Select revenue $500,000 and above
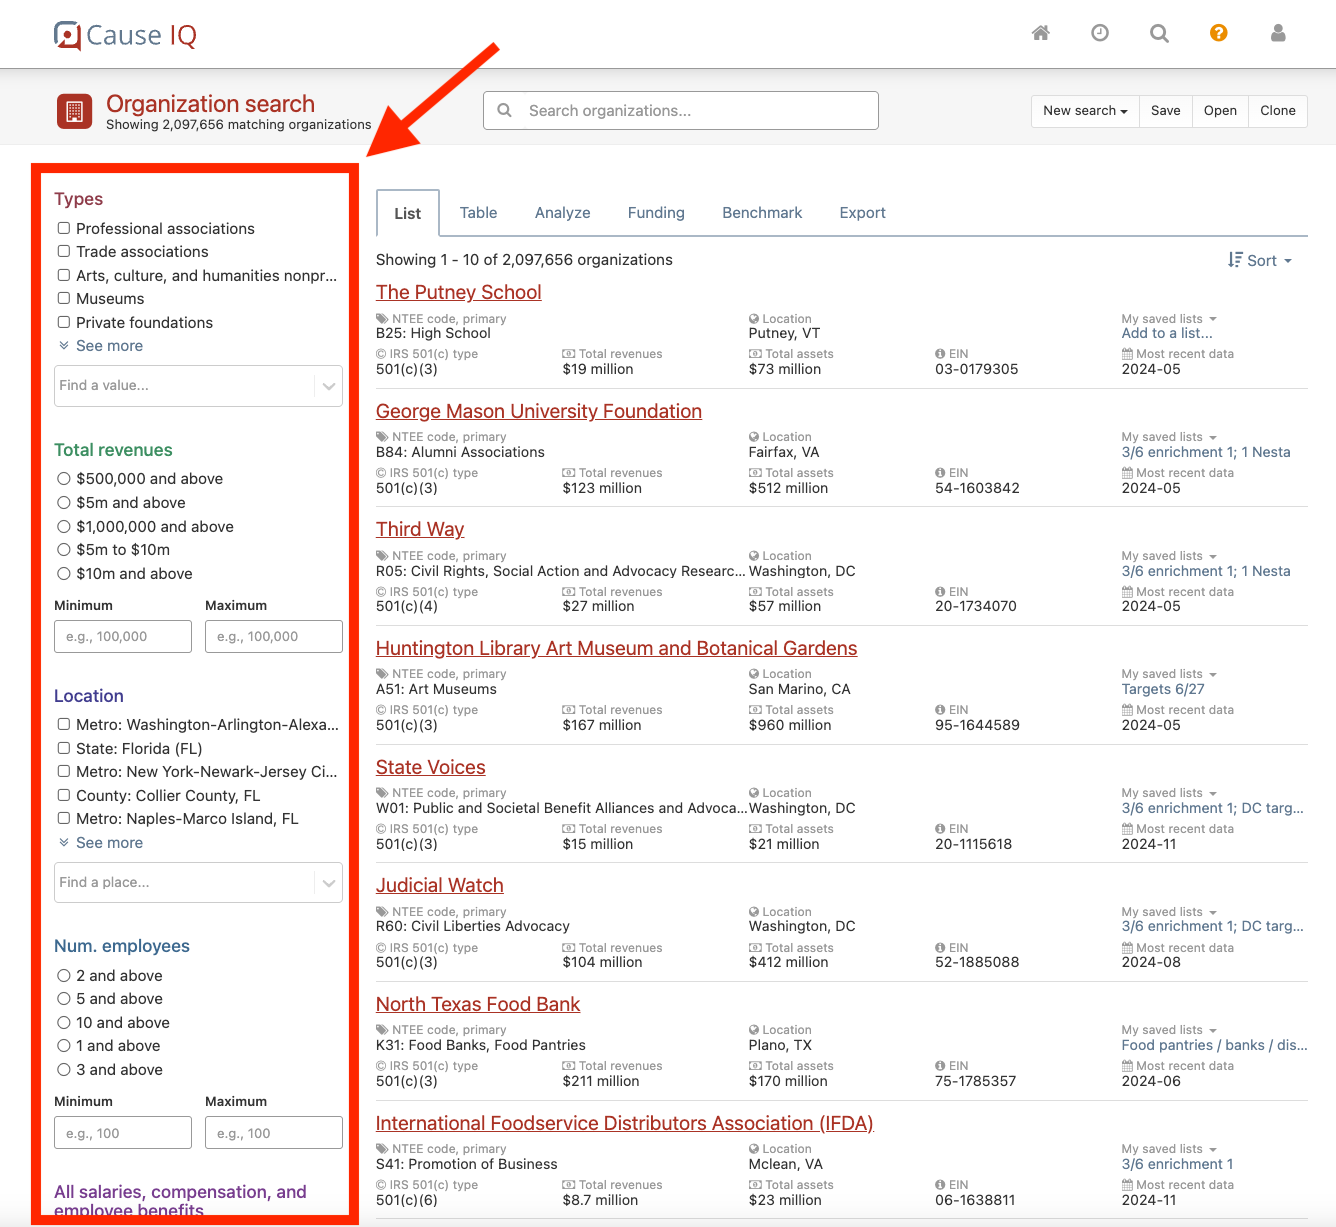1336x1227 pixels. pos(64,479)
